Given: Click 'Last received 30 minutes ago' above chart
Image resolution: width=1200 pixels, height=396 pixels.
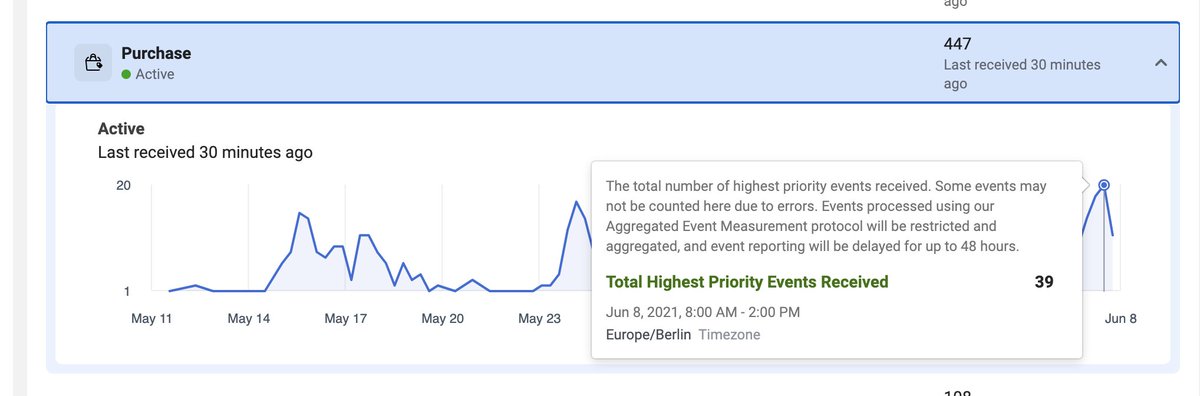Looking at the screenshot, I should pyautogui.click(x=205, y=153).
